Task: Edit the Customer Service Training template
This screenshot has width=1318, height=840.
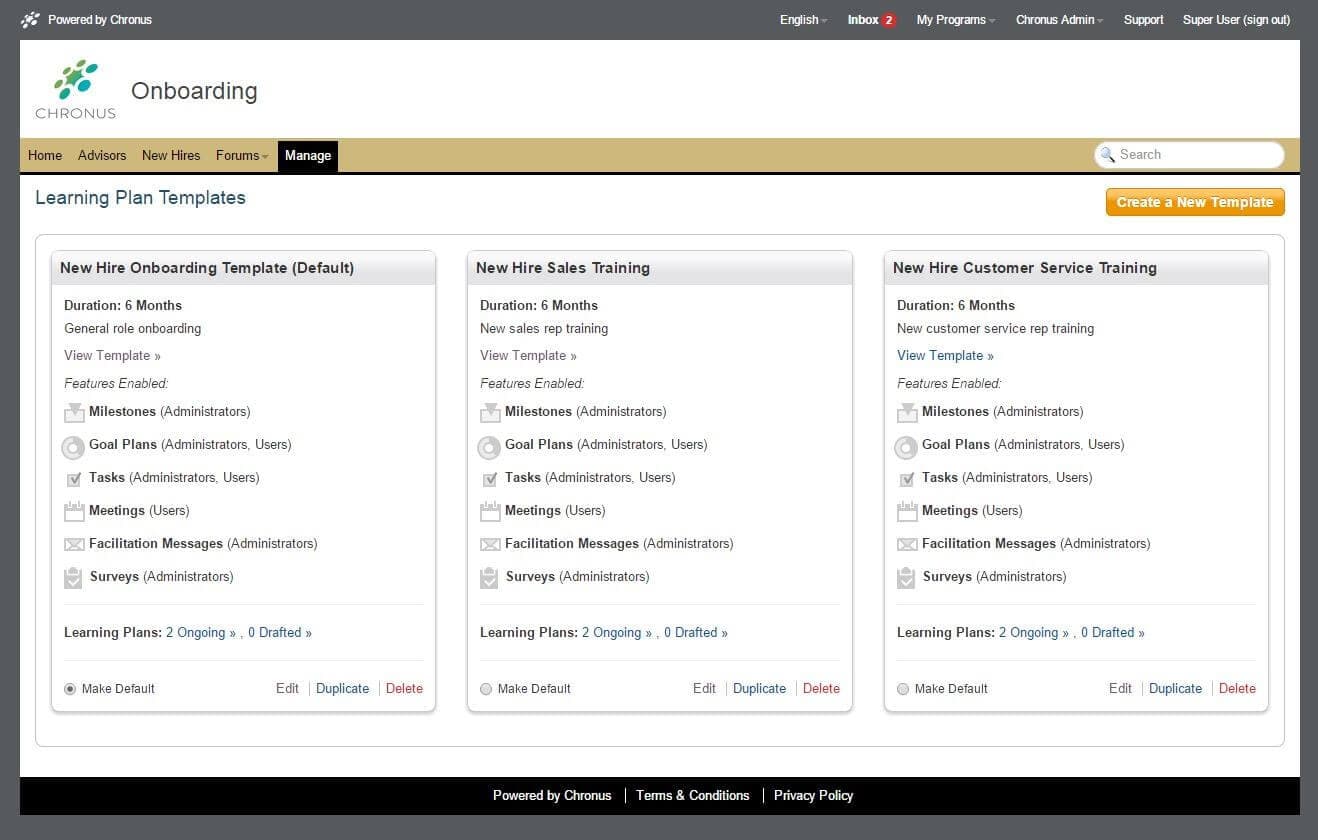Action: 1120,689
